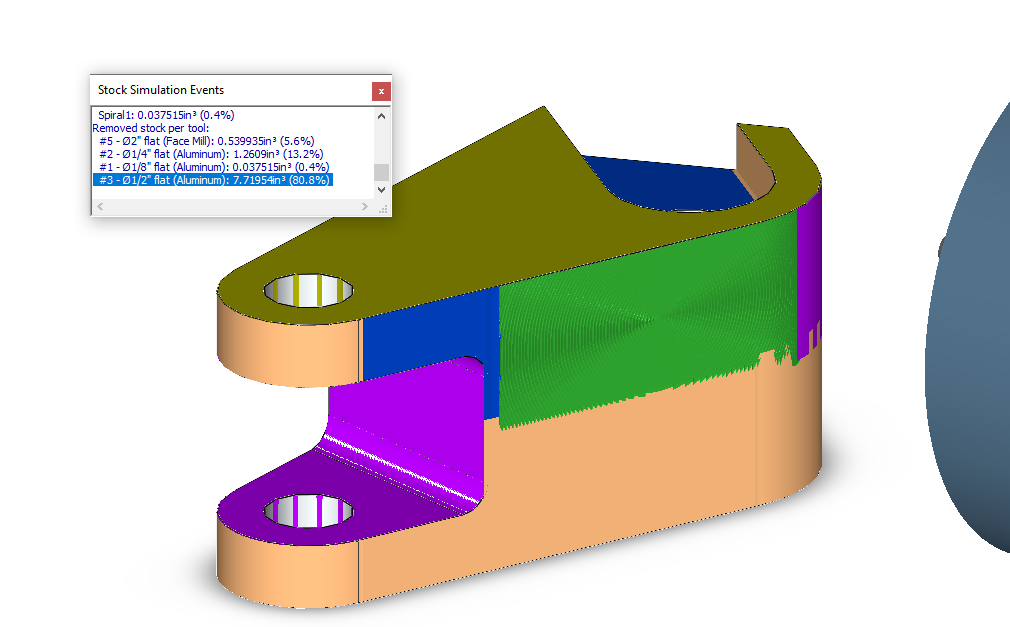Click the lower lug hole on the purple face
Image resolution: width=1010 pixels, height=627 pixels.
coord(309,511)
